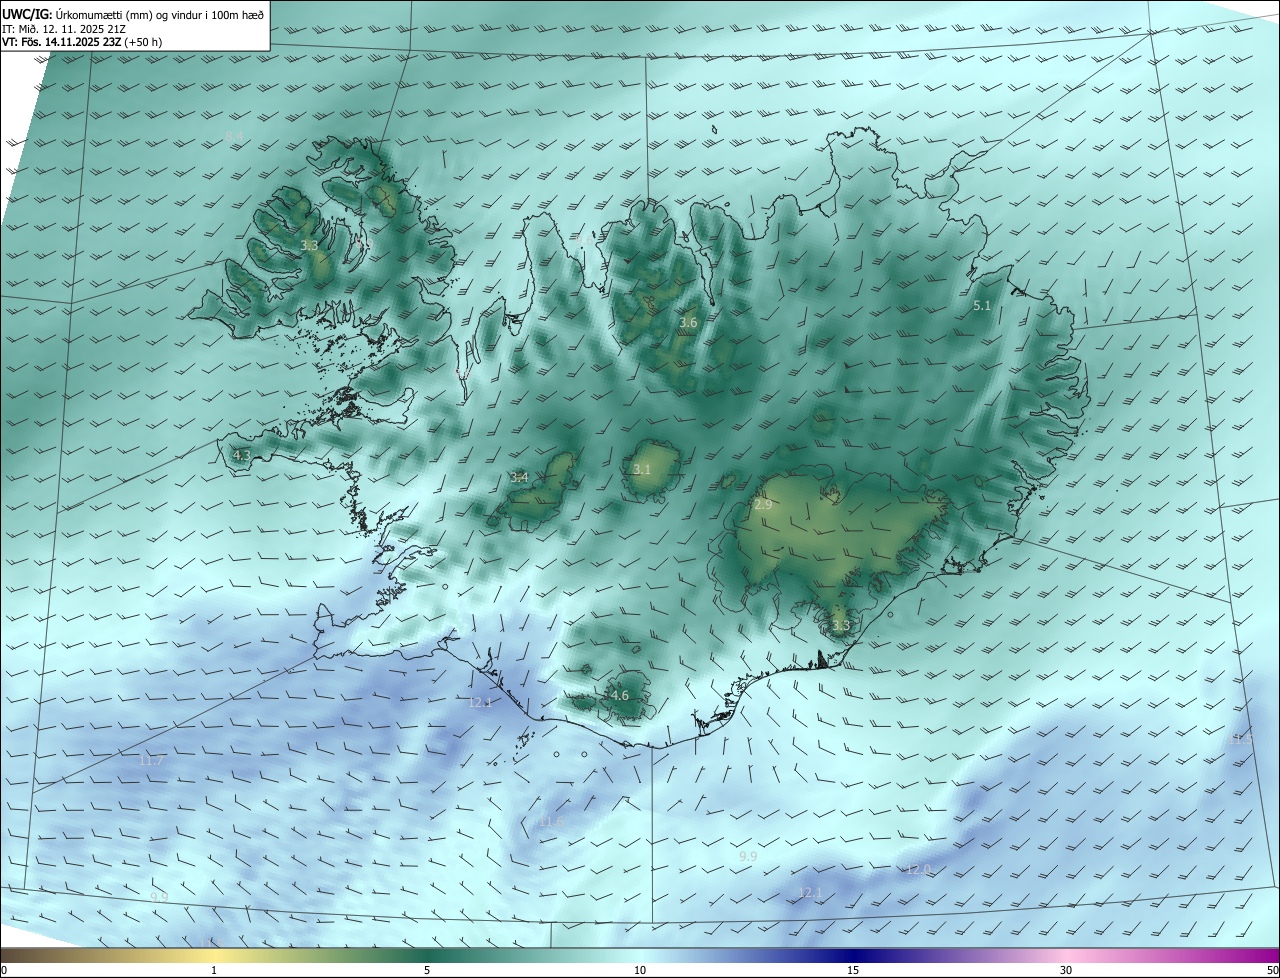Click the 3.4 value on Langjökull glacier
The width and height of the screenshot is (1280, 978).
tap(519, 478)
